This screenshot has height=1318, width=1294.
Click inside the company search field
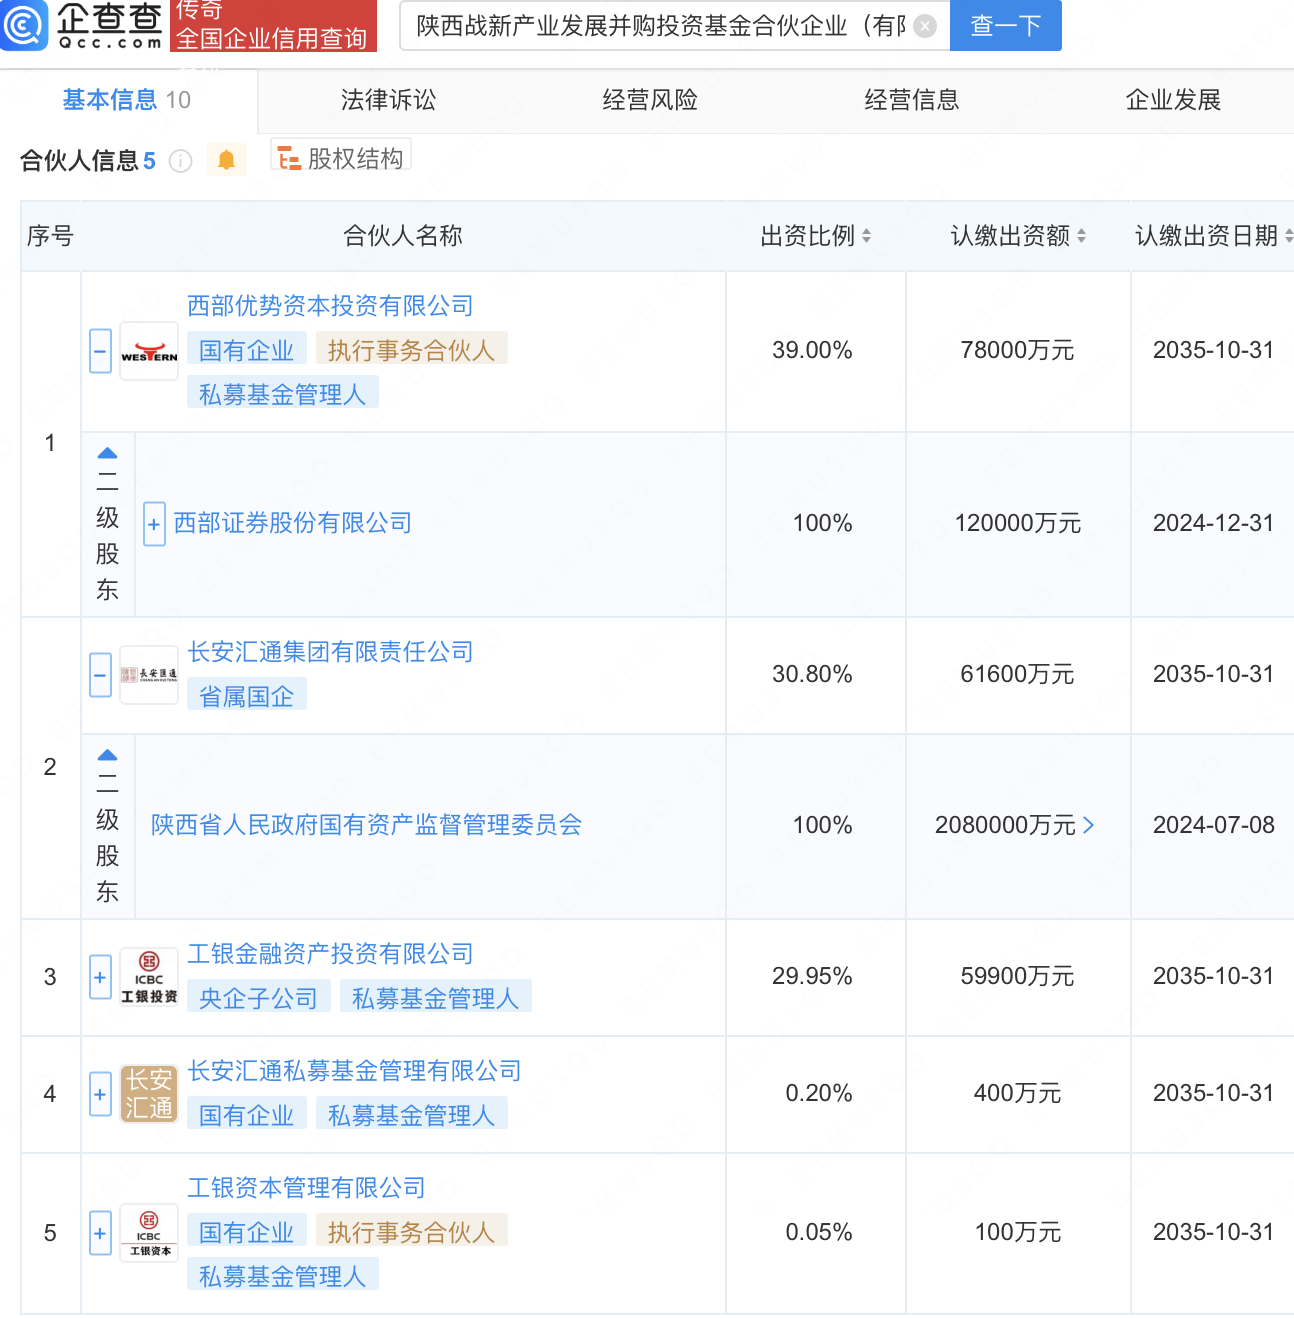click(x=660, y=26)
